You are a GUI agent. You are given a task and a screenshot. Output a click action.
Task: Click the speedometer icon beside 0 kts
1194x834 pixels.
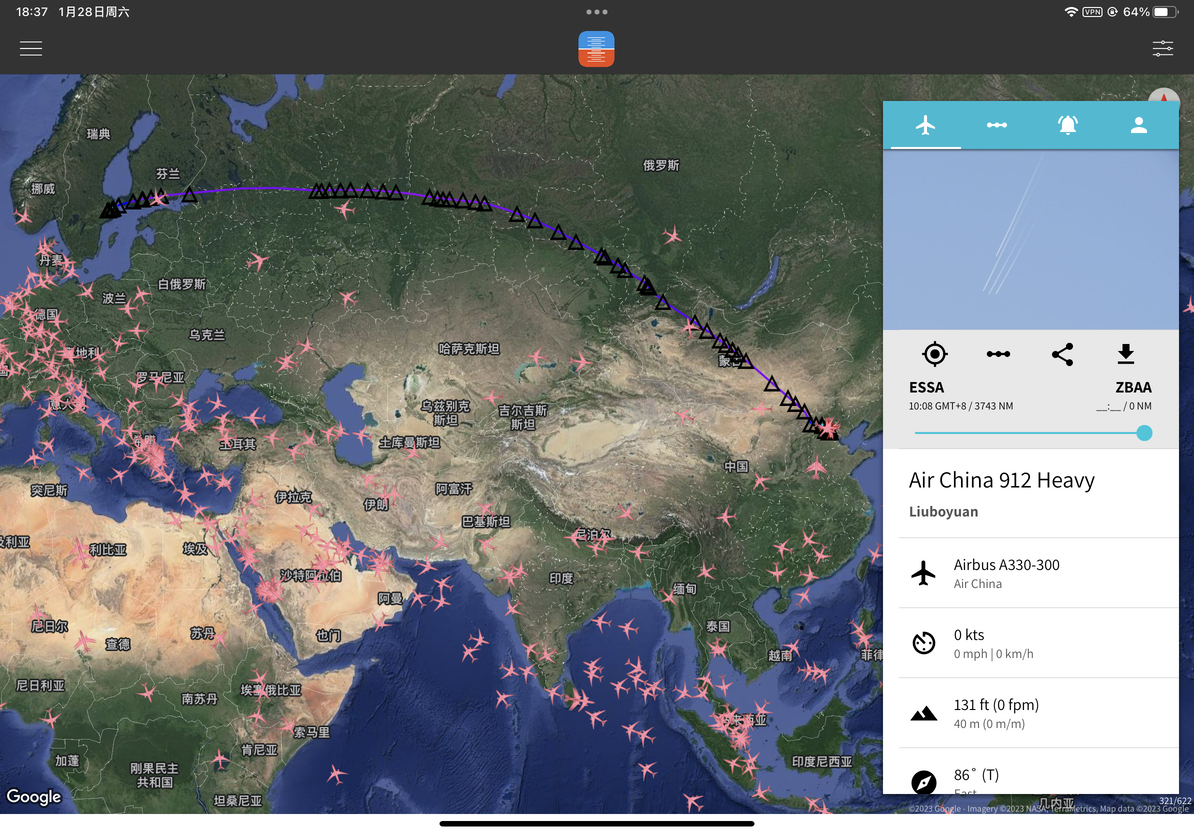click(924, 643)
